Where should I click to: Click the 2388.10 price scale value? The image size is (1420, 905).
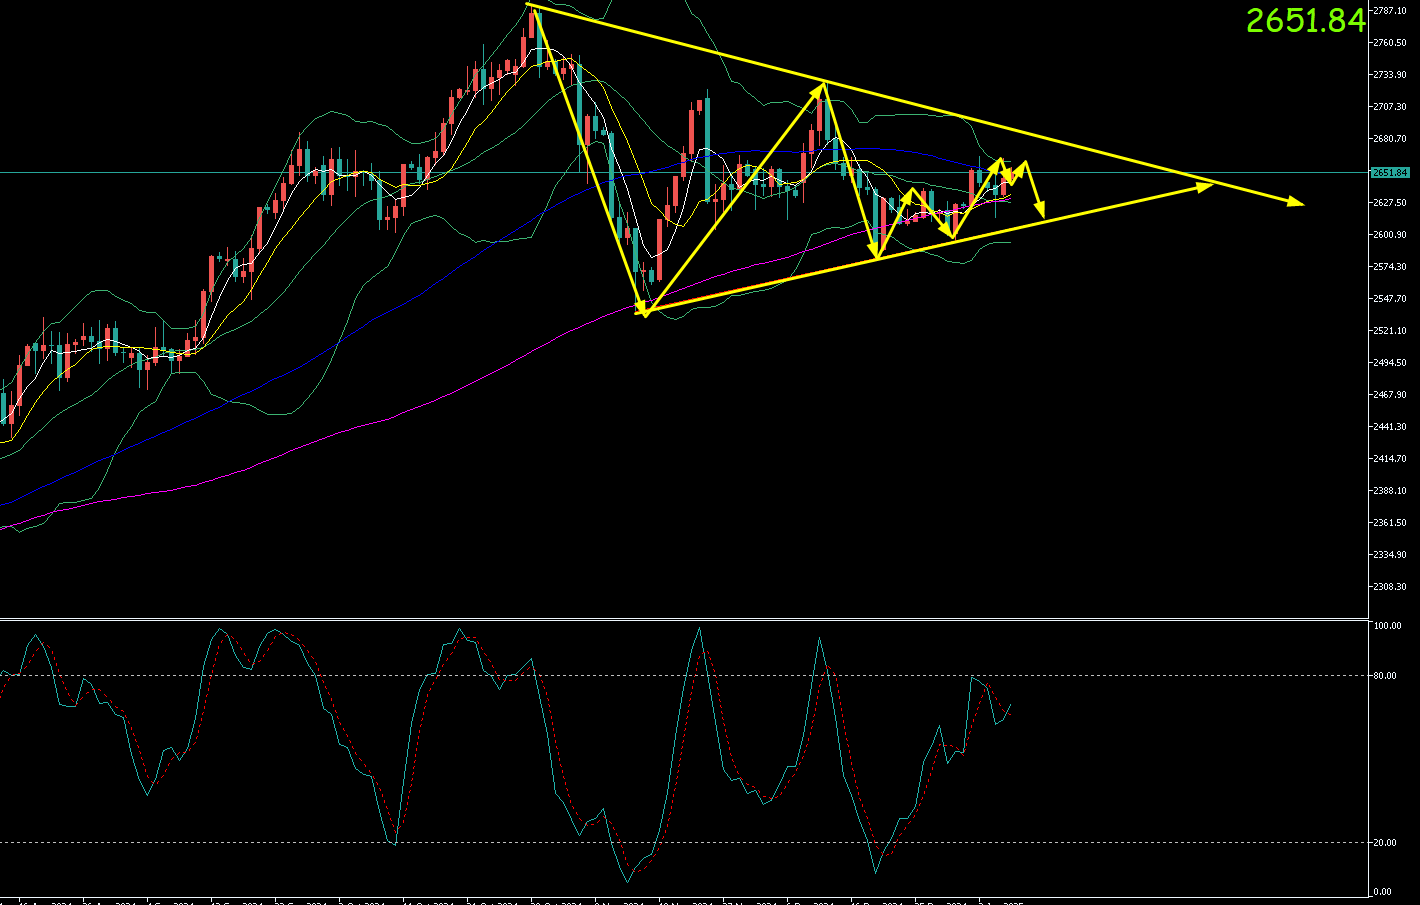(x=1390, y=491)
